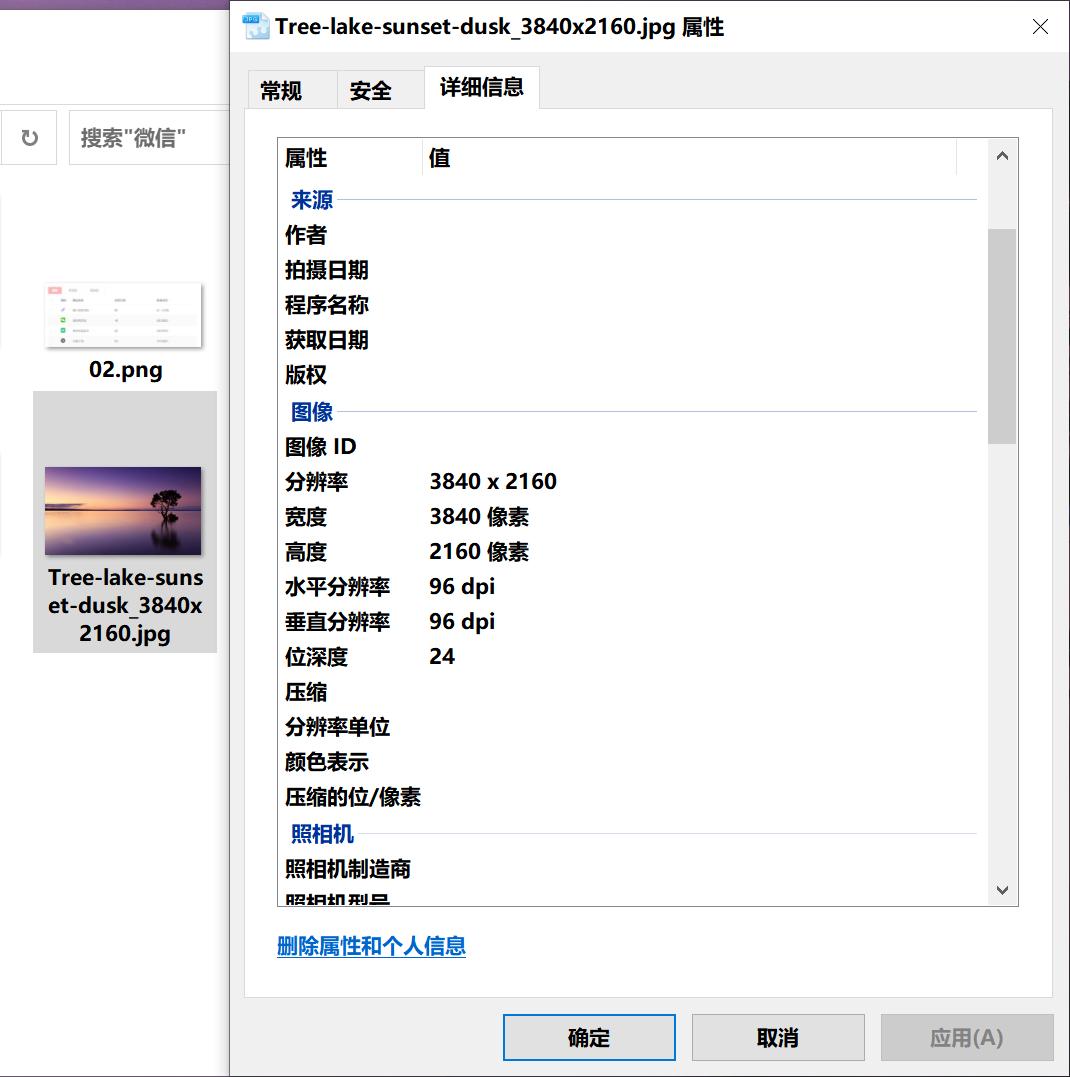Click the 应用 button
The height and width of the screenshot is (1077, 1070).
pyautogui.click(x=966, y=1037)
